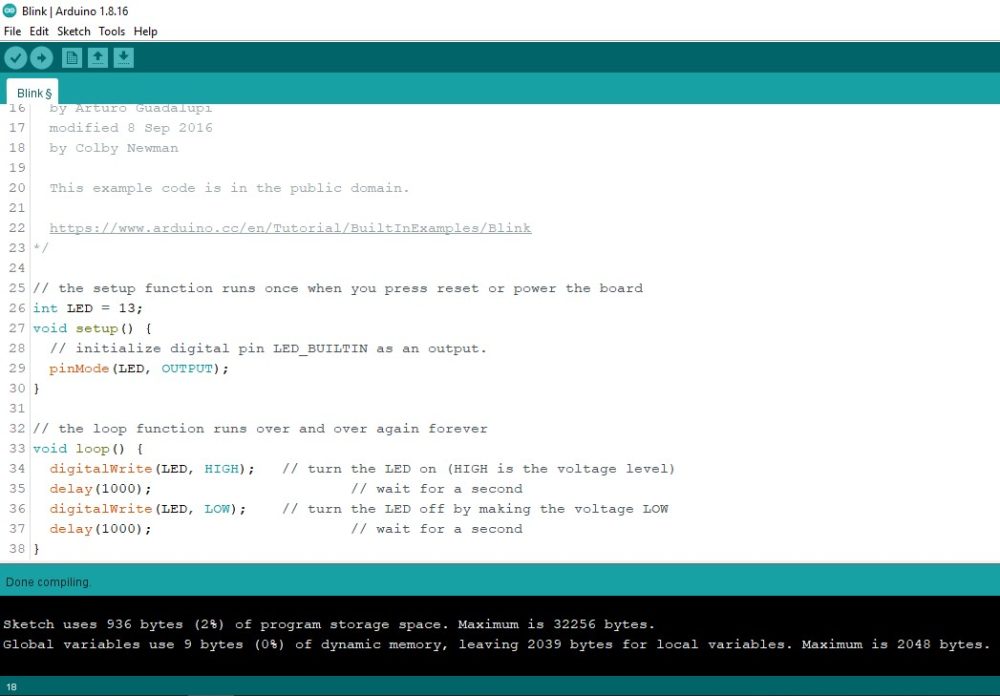Click the pinMode(LED, OUTPUT) statement
1000x696 pixels.
139,368
